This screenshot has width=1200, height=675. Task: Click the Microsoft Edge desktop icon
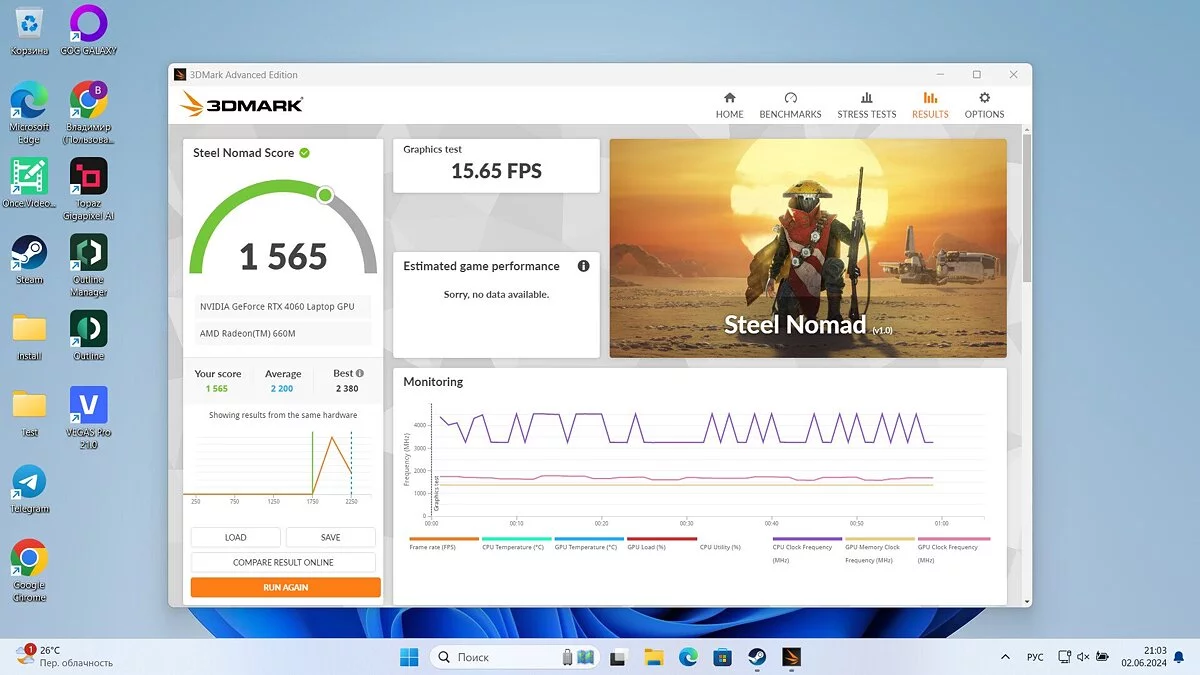pyautogui.click(x=30, y=112)
